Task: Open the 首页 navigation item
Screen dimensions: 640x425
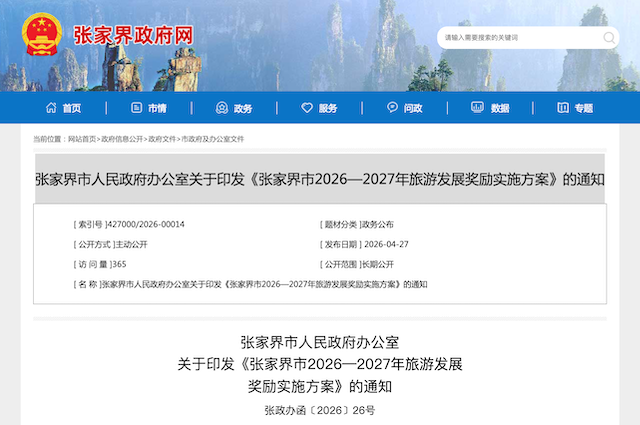Action: (x=72, y=108)
